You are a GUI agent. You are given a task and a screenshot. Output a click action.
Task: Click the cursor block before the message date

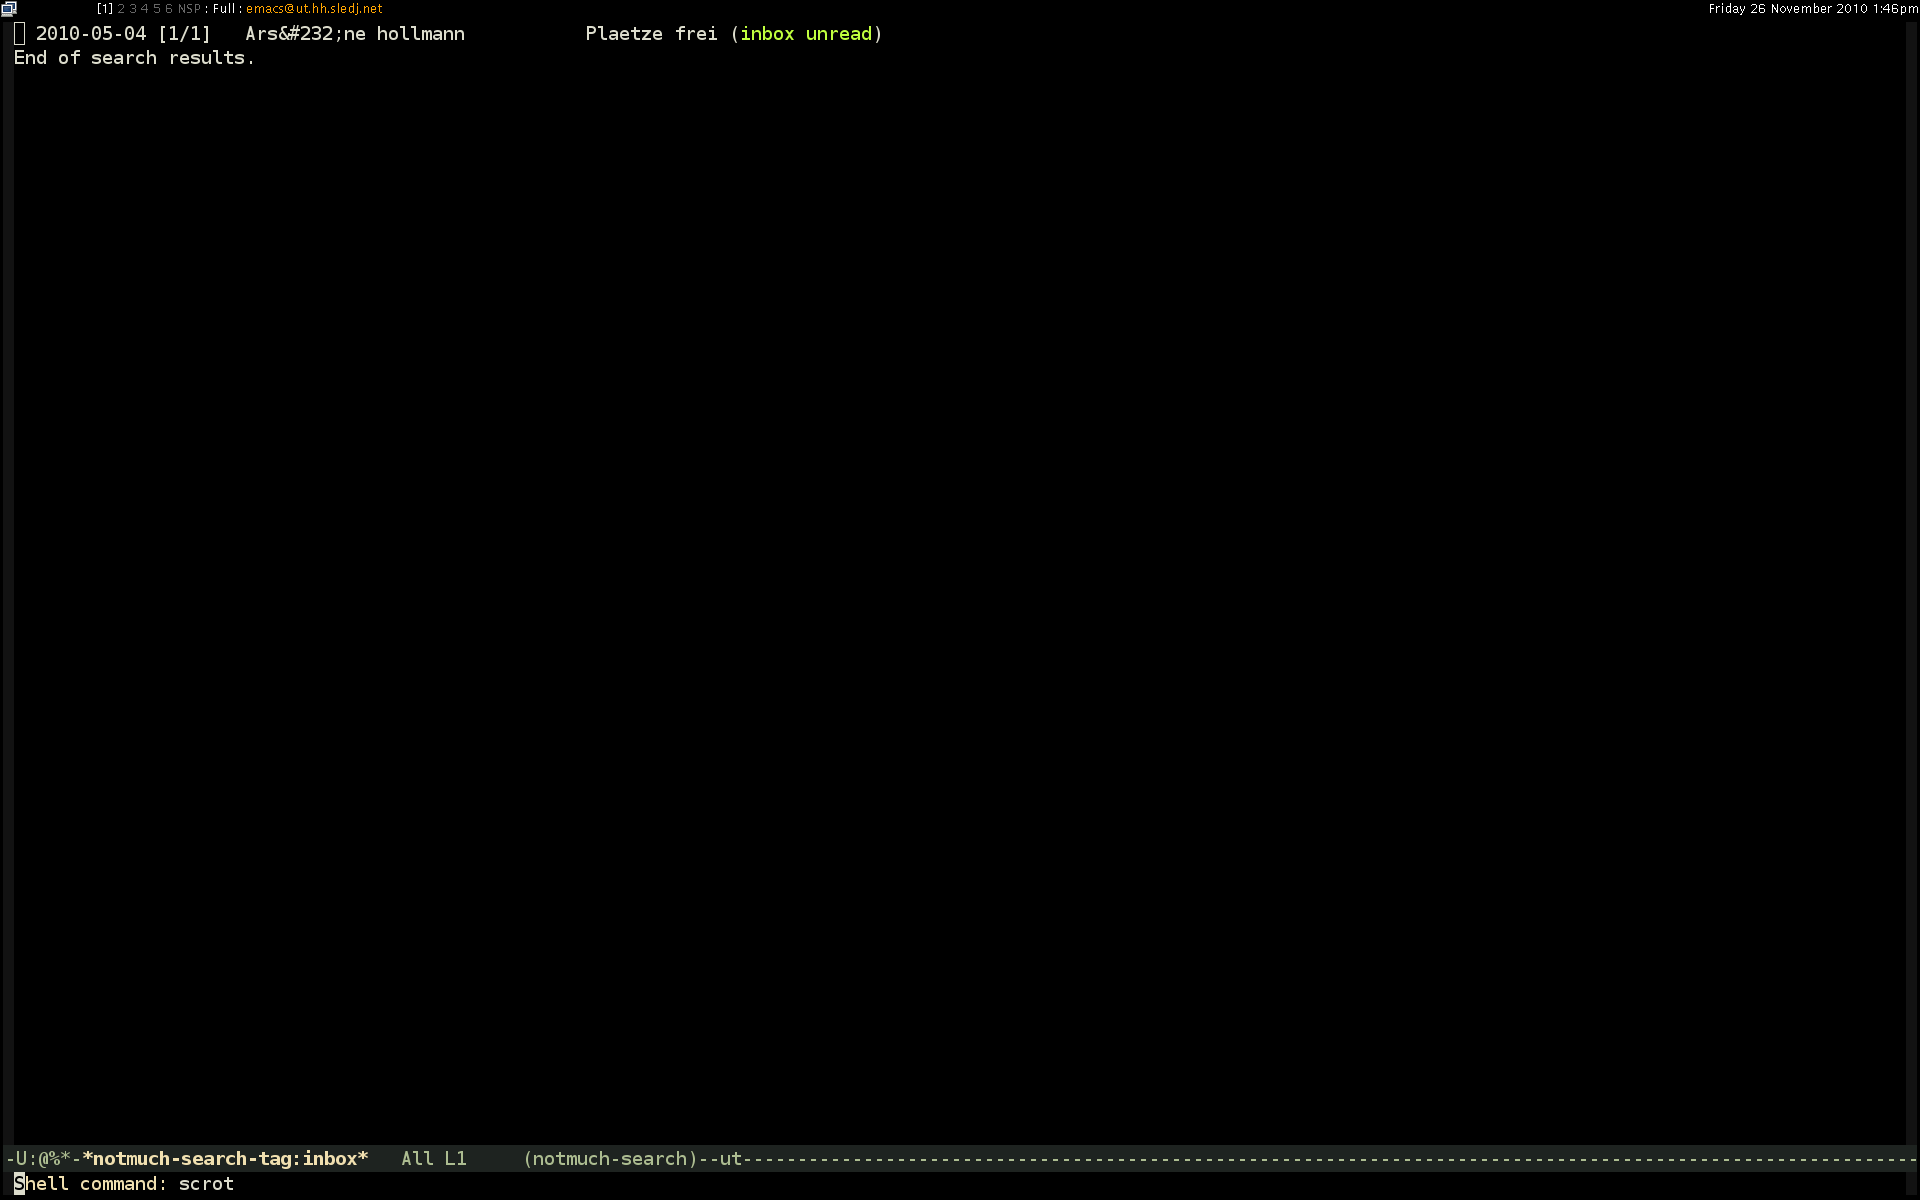20,34
